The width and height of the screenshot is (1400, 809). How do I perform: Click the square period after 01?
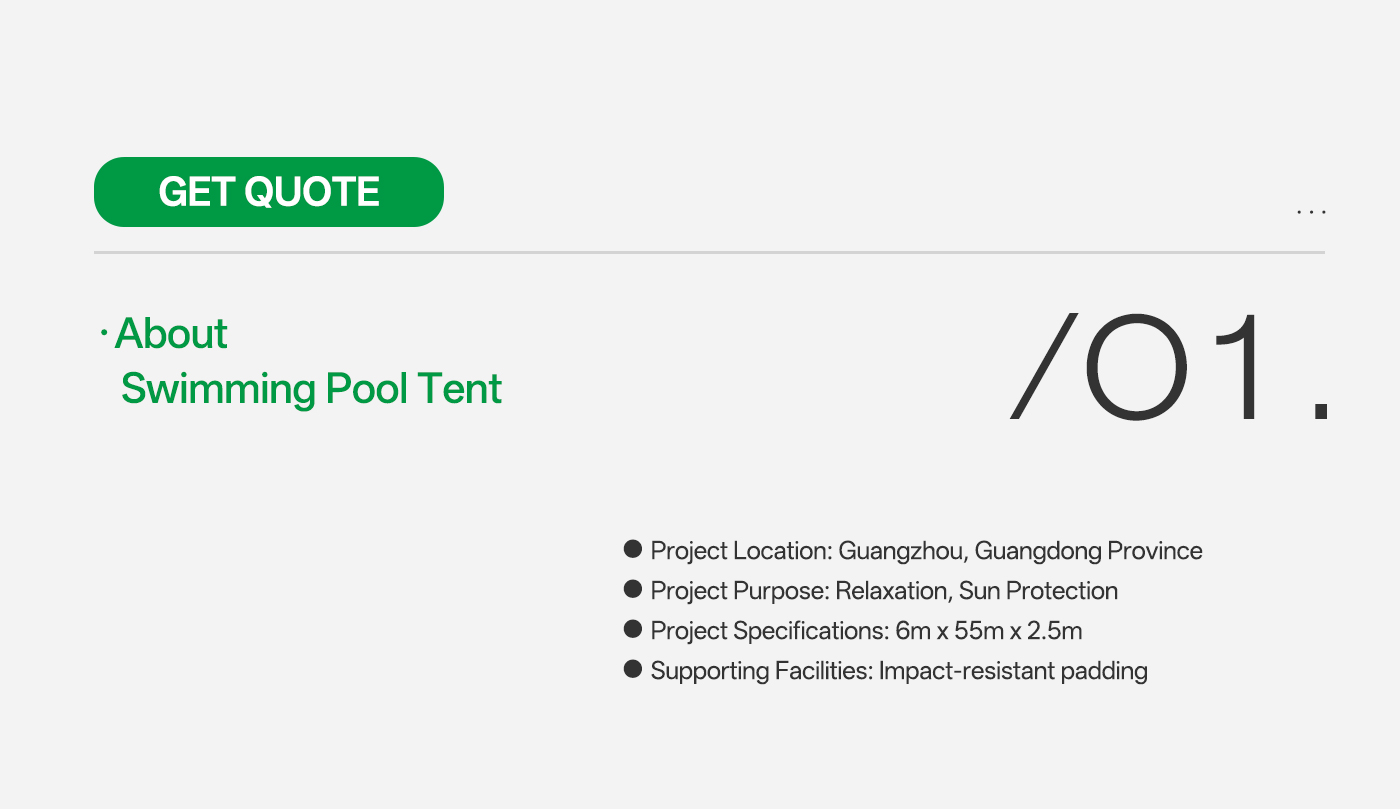click(x=1320, y=411)
